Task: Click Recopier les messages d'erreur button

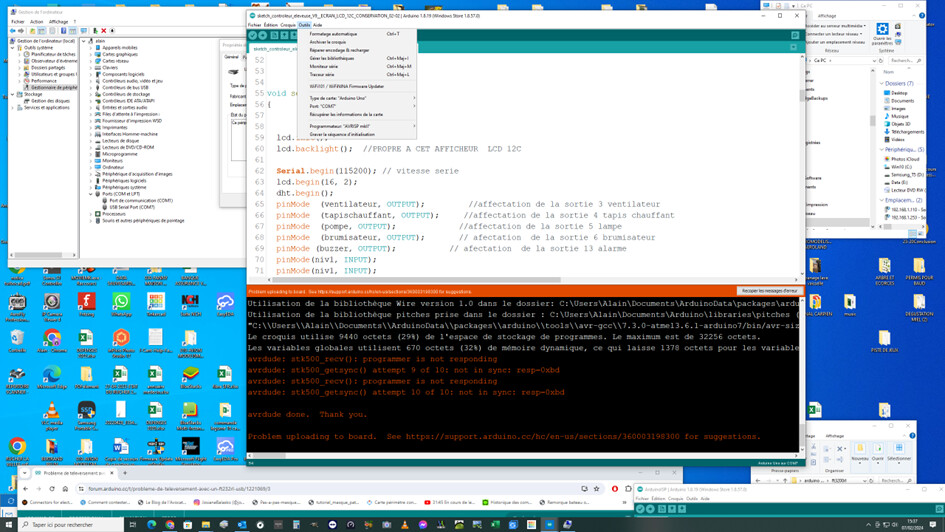Action: [769, 291]
